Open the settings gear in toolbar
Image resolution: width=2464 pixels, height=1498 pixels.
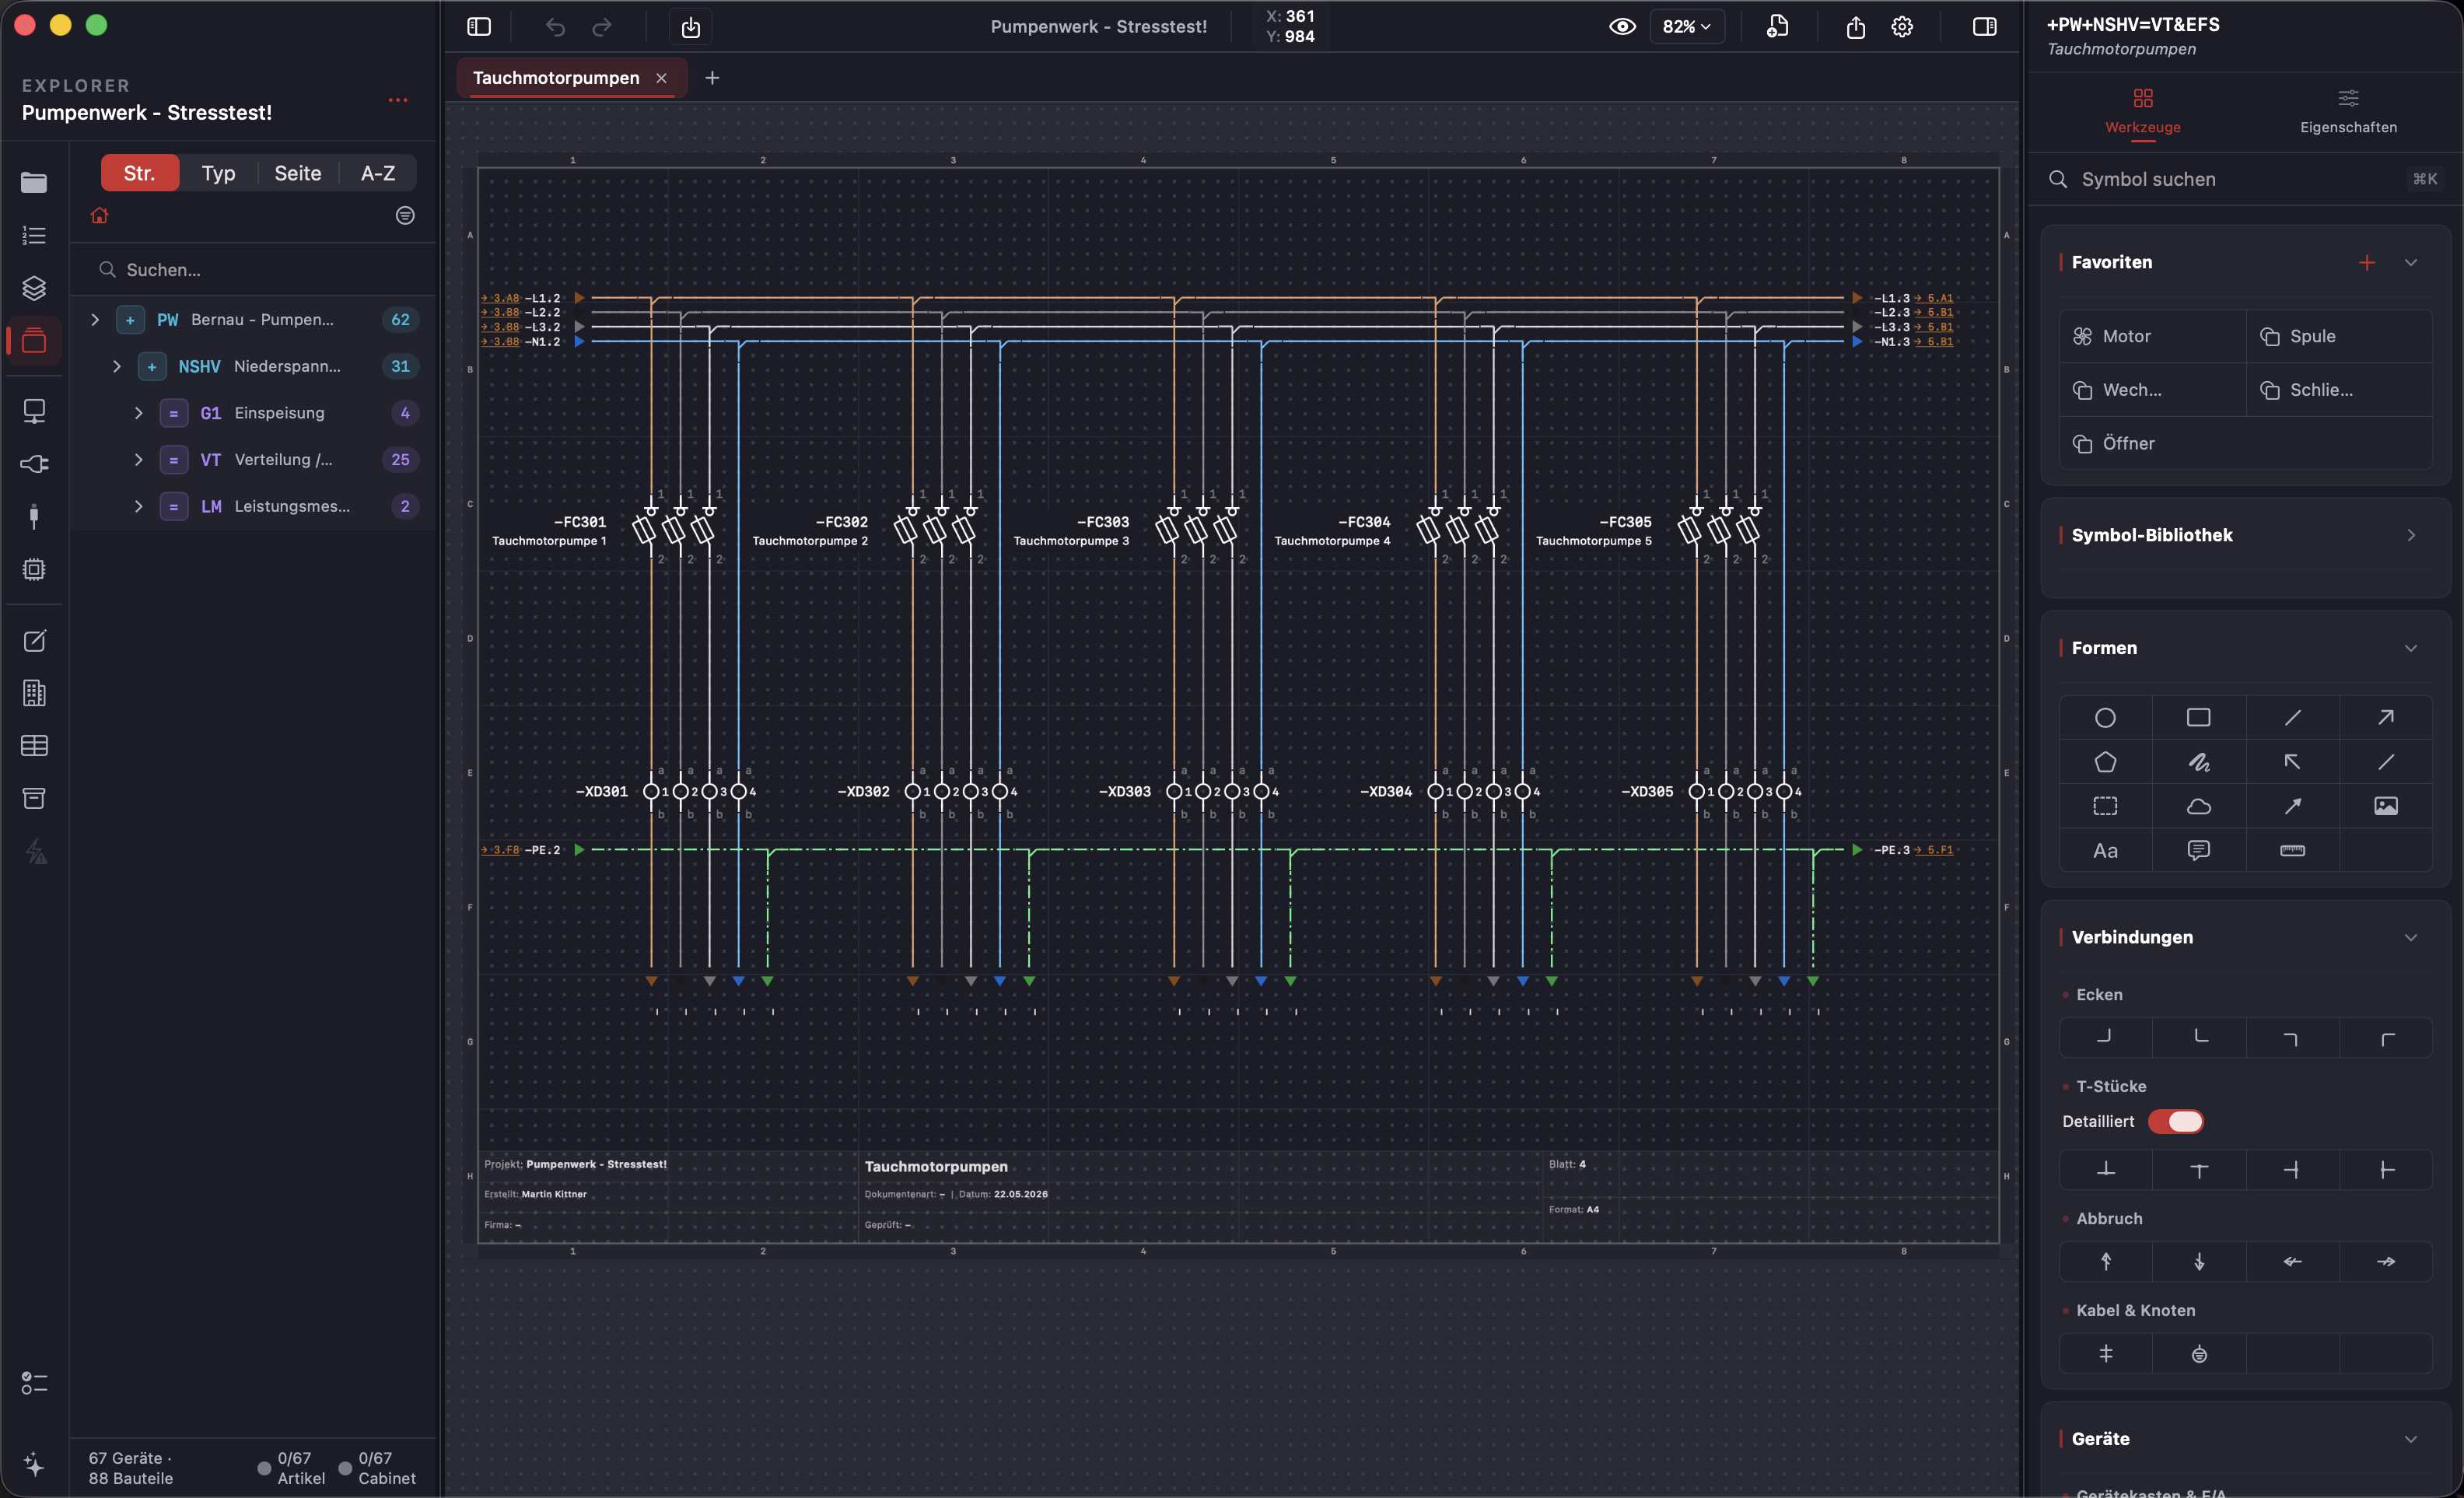click(1902, 27)
